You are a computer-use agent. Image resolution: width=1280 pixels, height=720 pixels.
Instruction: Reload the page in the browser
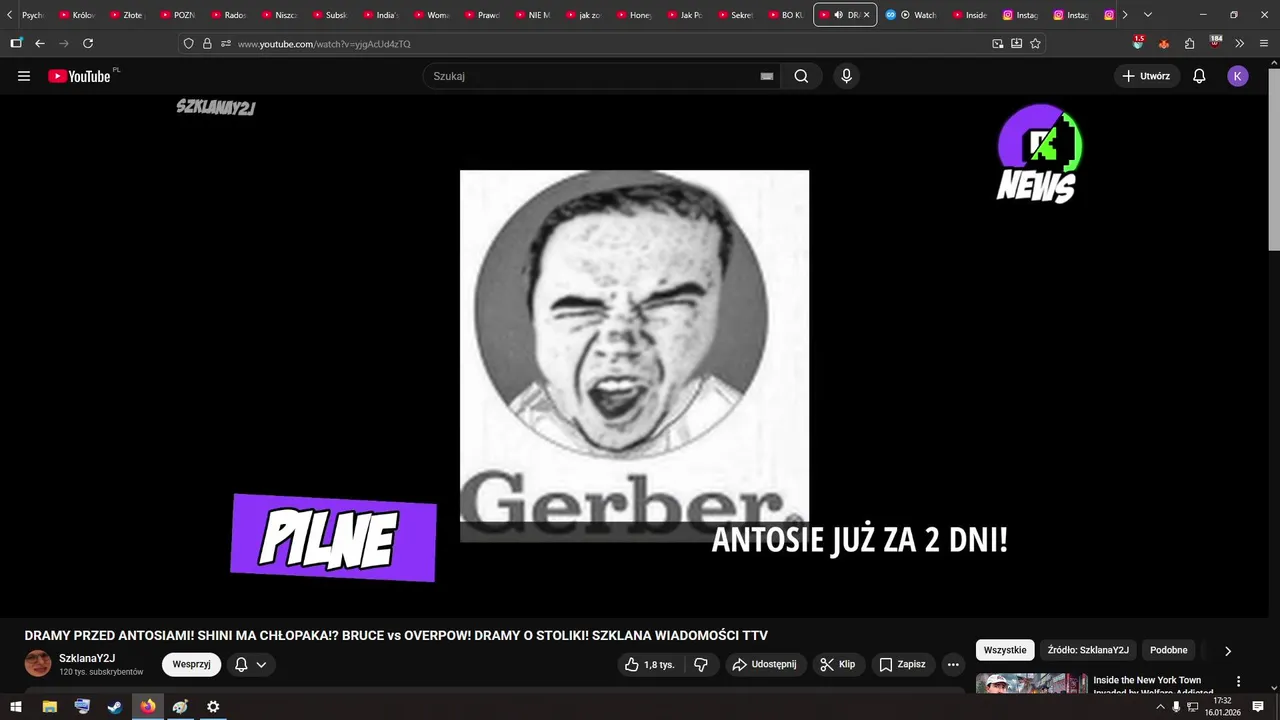(x=88, y=43)
